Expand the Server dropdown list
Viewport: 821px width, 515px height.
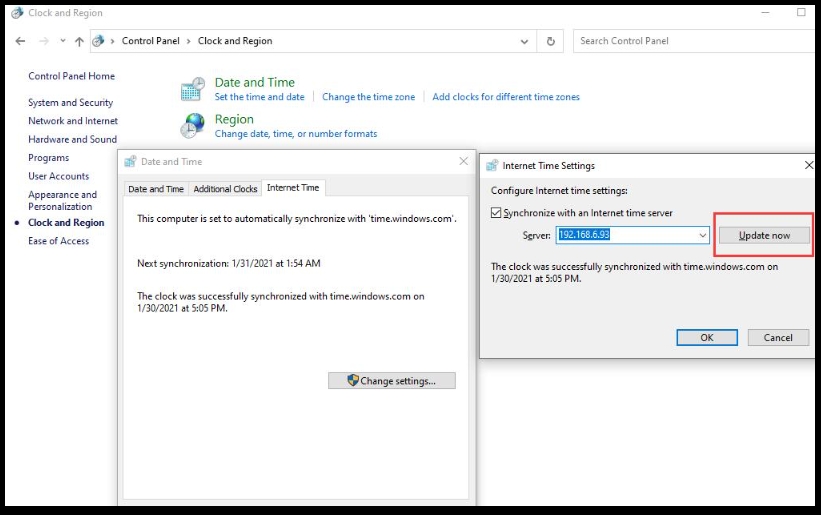[704, 235]
